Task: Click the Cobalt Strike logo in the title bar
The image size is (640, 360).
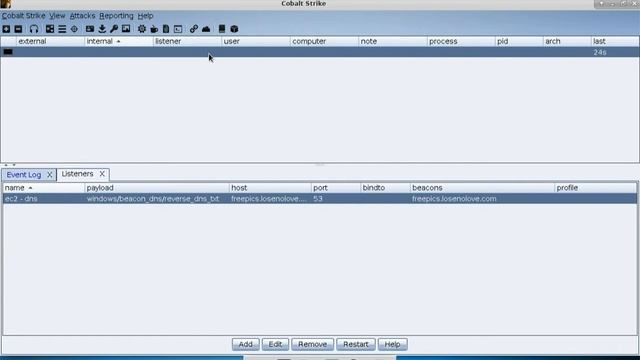Action: (x=5, y=4)
